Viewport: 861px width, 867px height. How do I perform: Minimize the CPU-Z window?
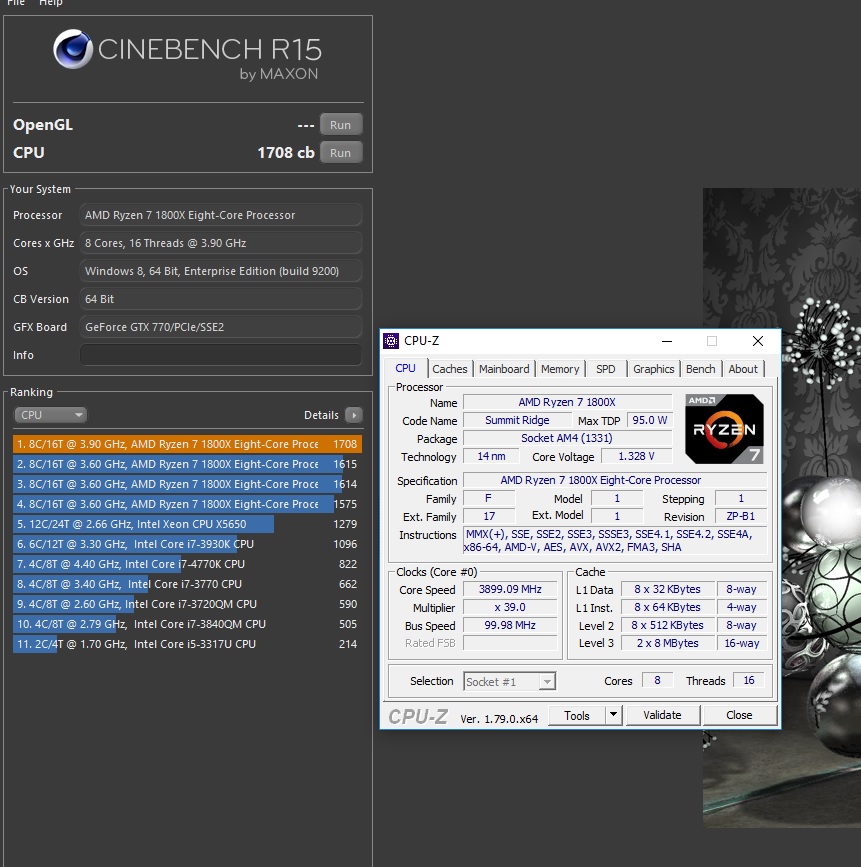click(x=667, y=341)
